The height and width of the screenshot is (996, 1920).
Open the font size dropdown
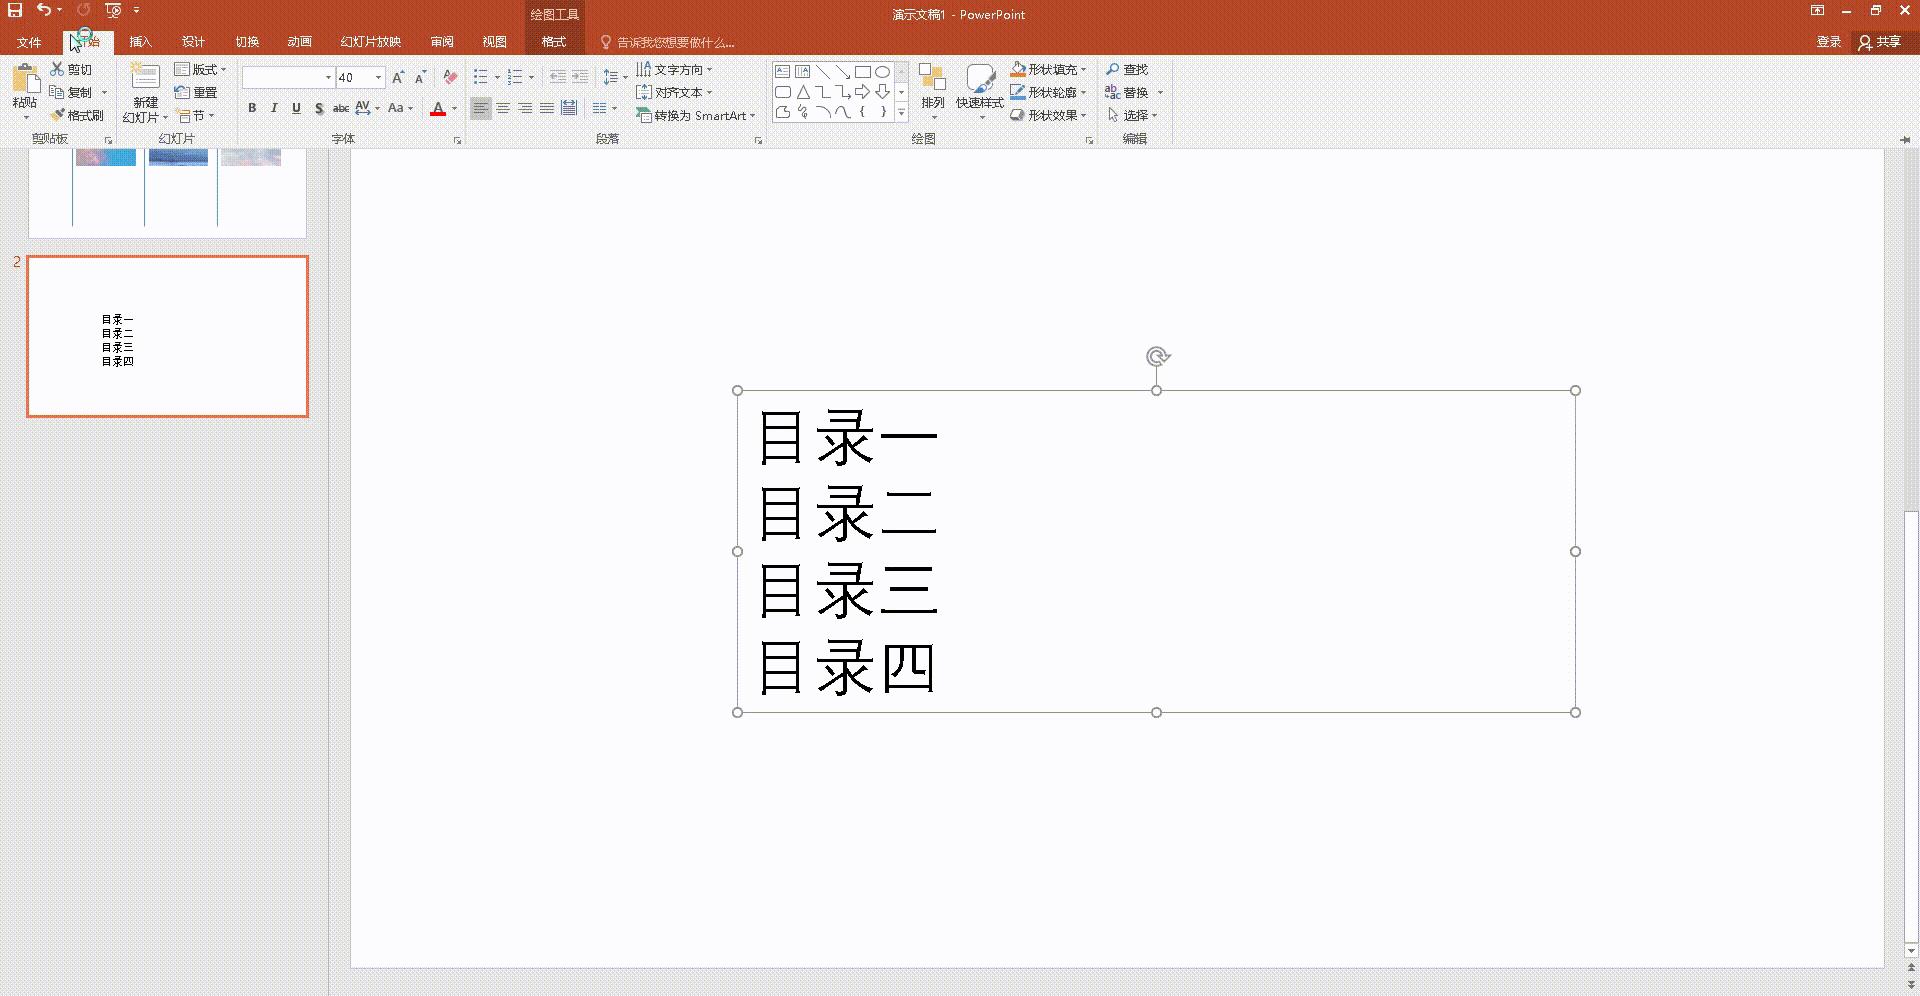[x=376, y=77]
